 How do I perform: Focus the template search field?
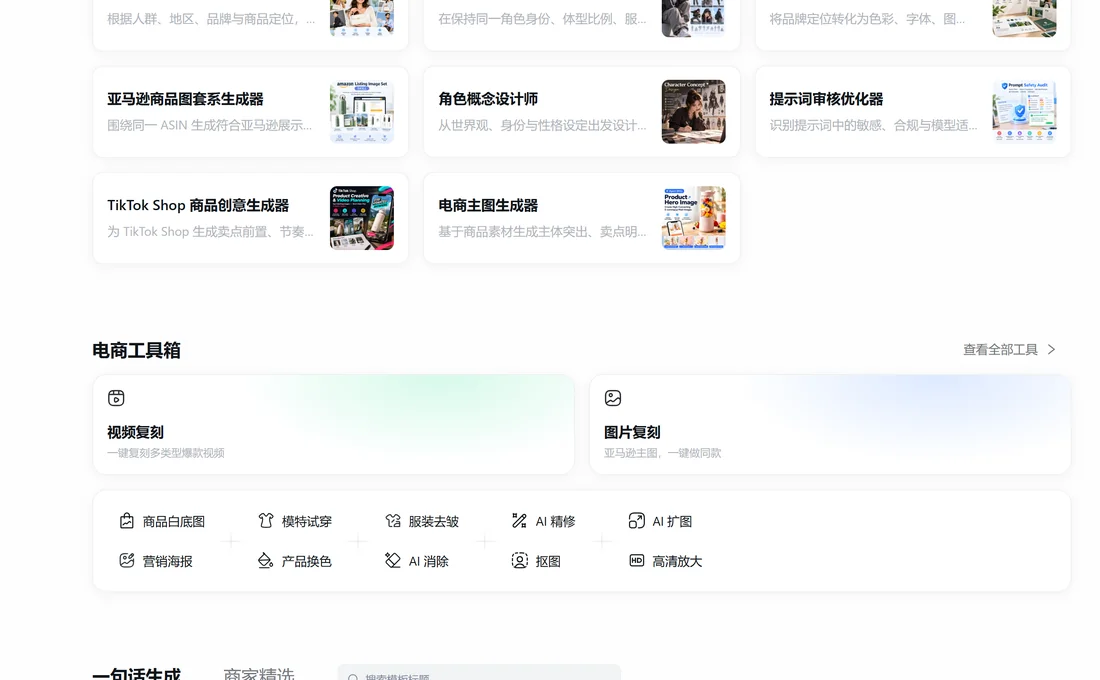pyautogui.click(x=479, y=672)
